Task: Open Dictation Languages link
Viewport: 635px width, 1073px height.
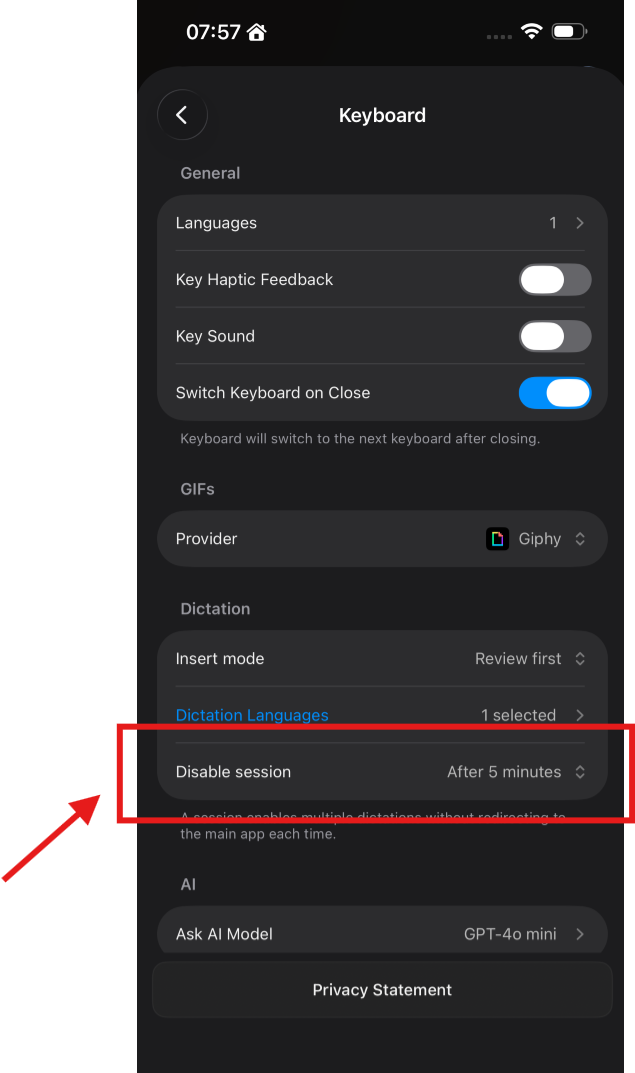Action: point(252,715)
